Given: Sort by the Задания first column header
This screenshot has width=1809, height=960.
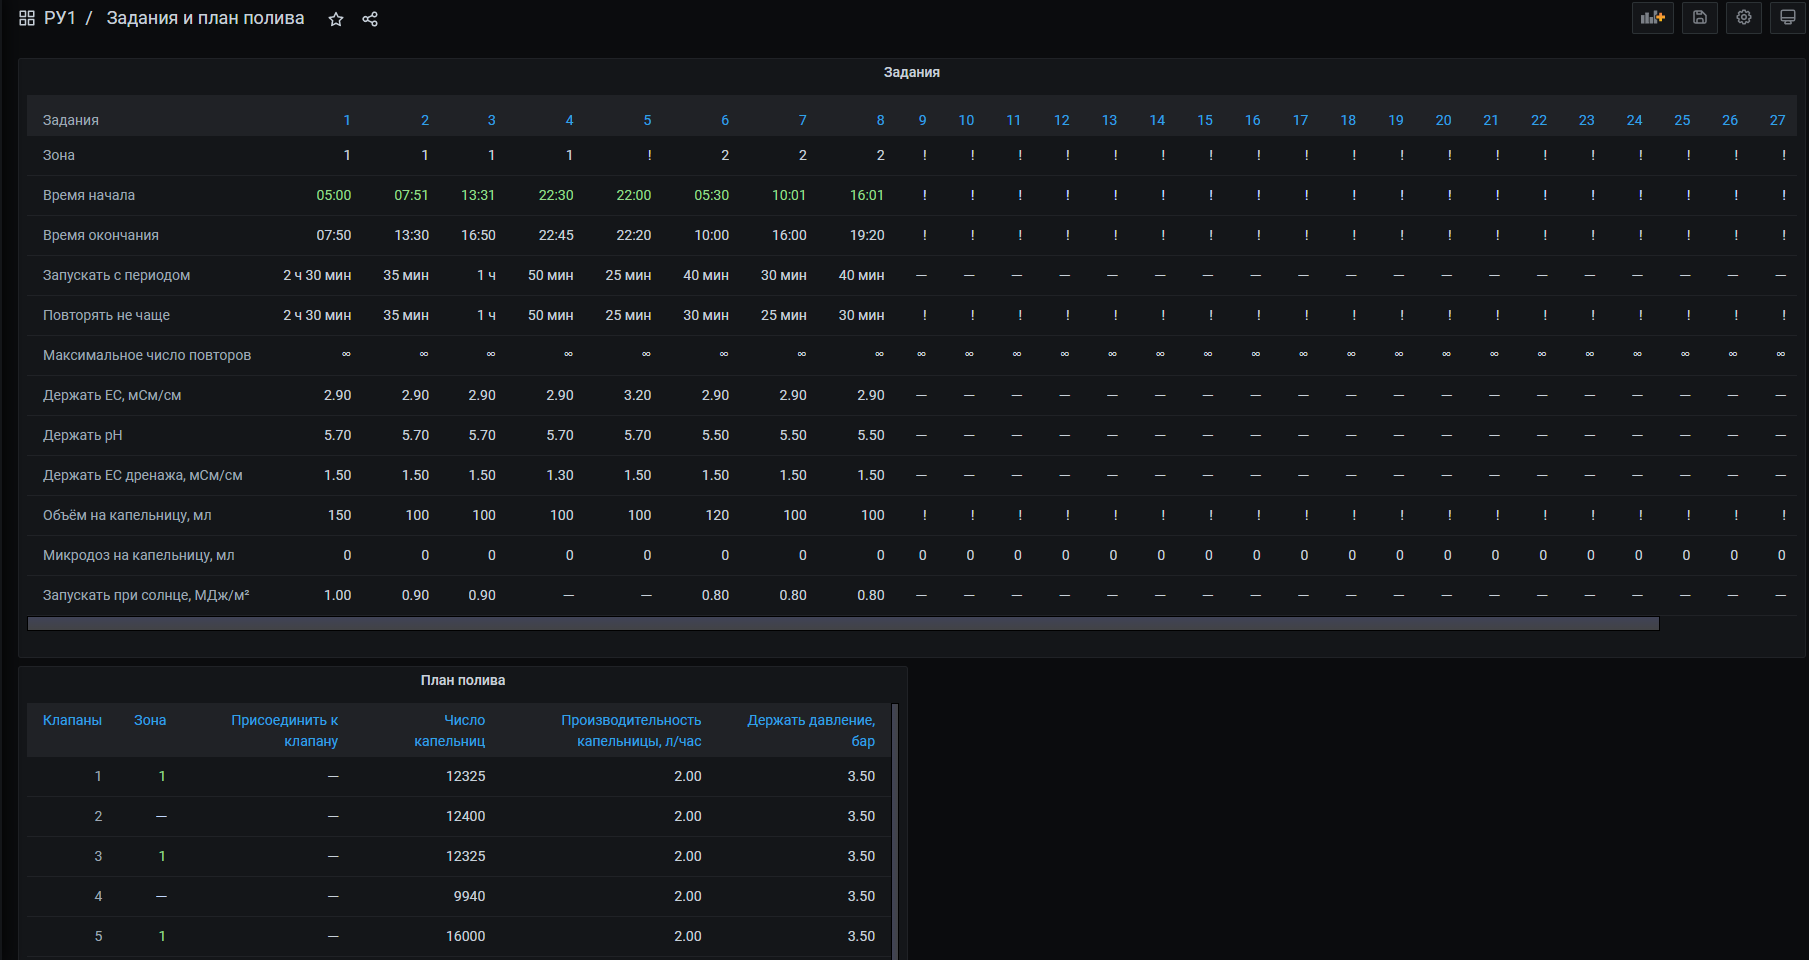Looking at the screenshot, I should pyautogui.click(x=71, y=120).
